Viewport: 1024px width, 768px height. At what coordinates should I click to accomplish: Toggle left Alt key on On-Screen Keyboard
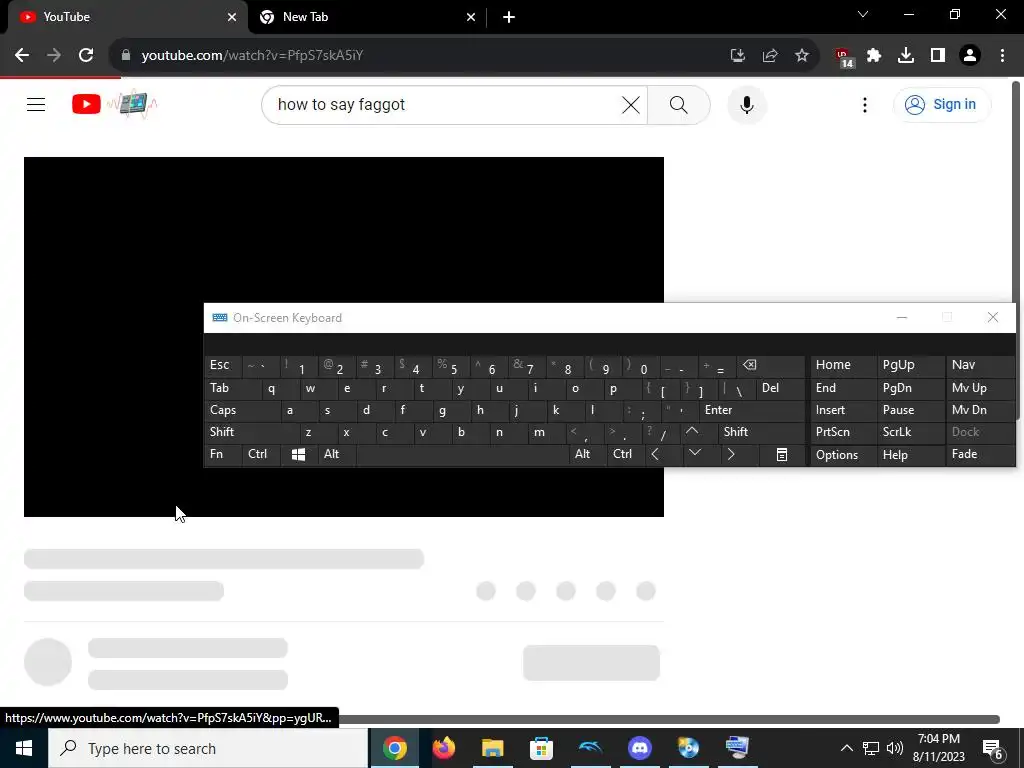[337, 454]
